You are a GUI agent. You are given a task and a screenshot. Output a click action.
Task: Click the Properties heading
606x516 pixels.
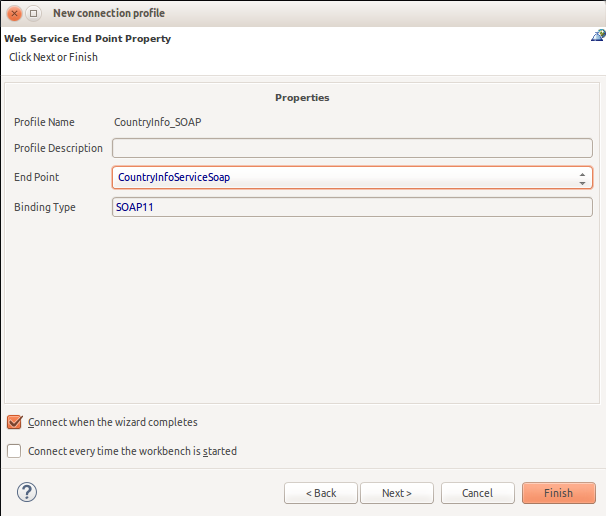click(x=302, y=98)
